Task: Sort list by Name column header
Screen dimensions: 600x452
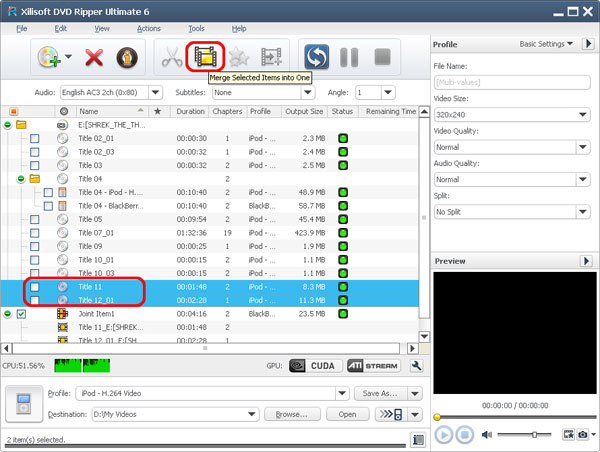Action: [111, 111]
